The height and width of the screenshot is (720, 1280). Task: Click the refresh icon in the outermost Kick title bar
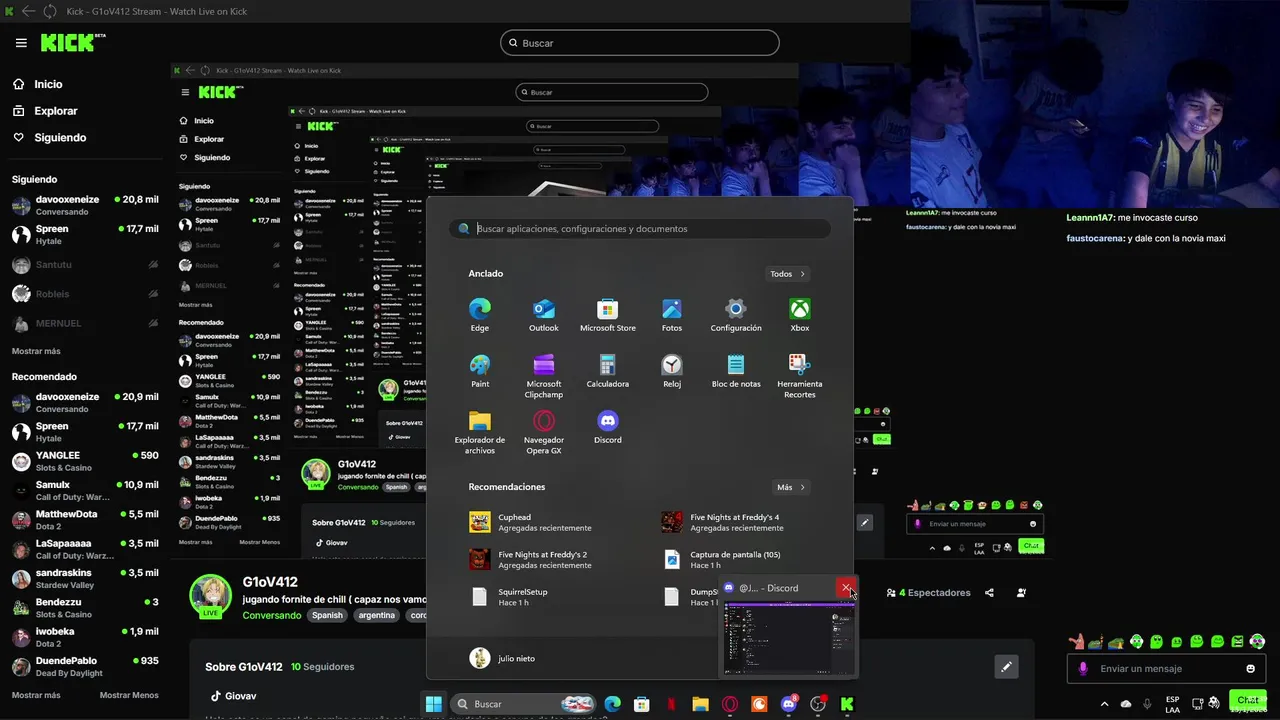point(49,11)
